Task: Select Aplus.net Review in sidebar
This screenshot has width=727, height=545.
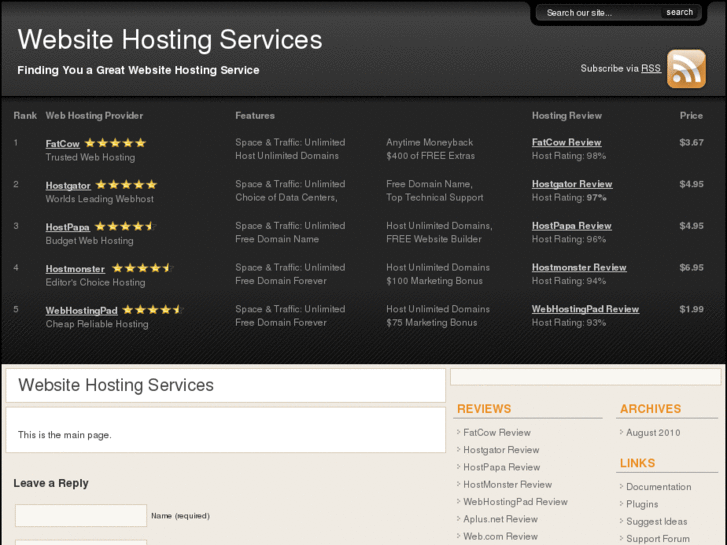Action: (501, 519)
